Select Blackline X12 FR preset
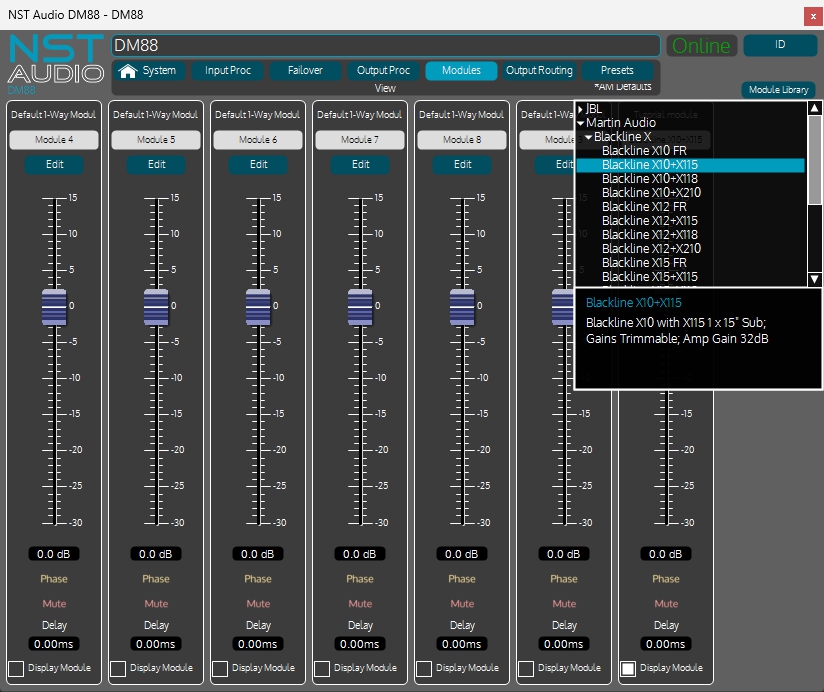 coord(644,207)
